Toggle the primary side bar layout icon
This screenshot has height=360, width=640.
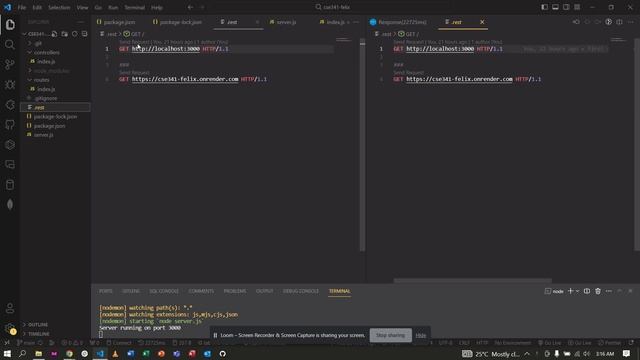pos(544,7)
